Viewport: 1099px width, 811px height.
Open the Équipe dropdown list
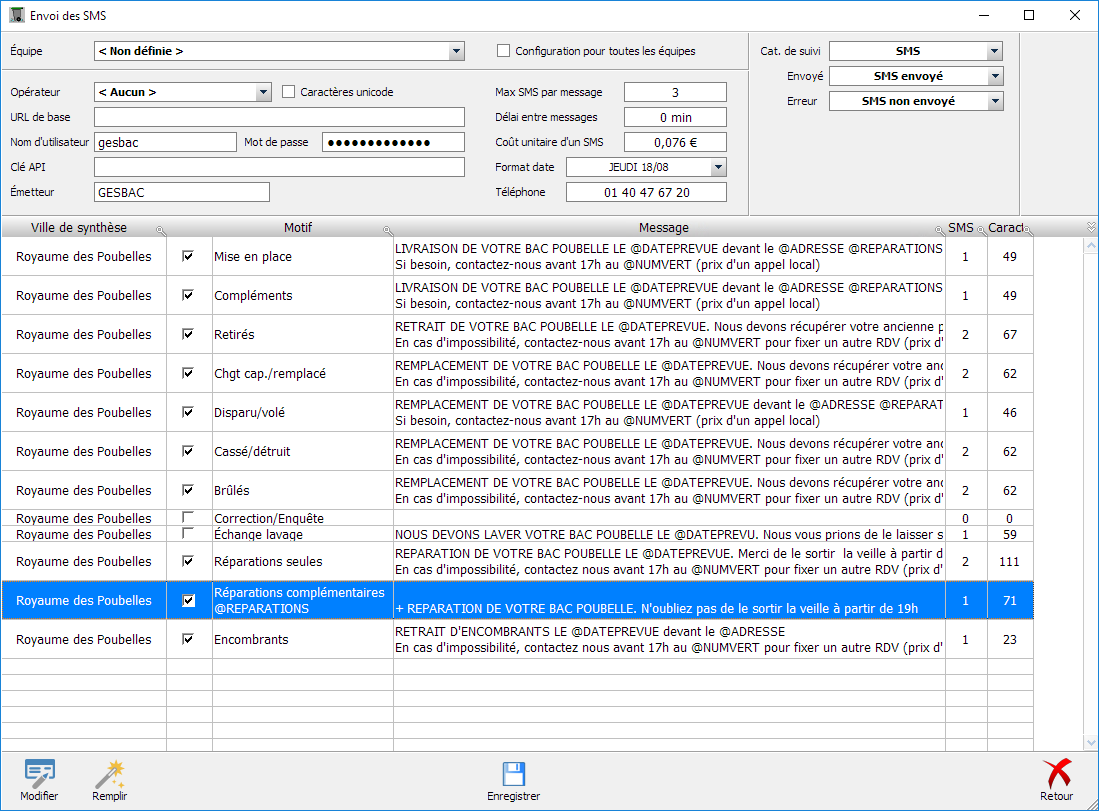tap(457, 51)
